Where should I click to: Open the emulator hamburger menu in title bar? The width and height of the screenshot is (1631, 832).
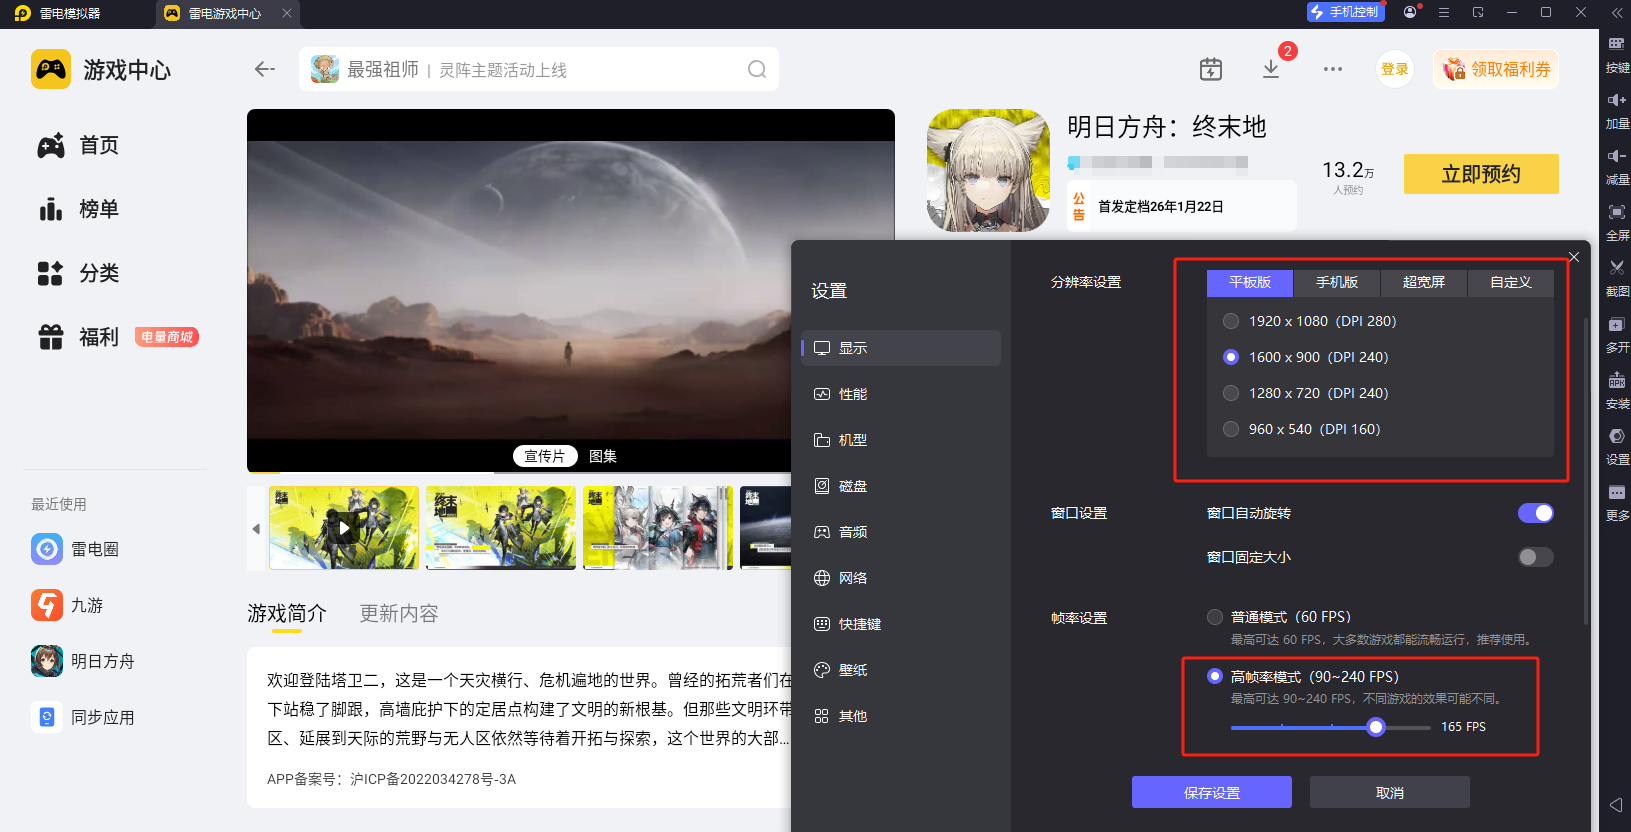click(1444, 13)
